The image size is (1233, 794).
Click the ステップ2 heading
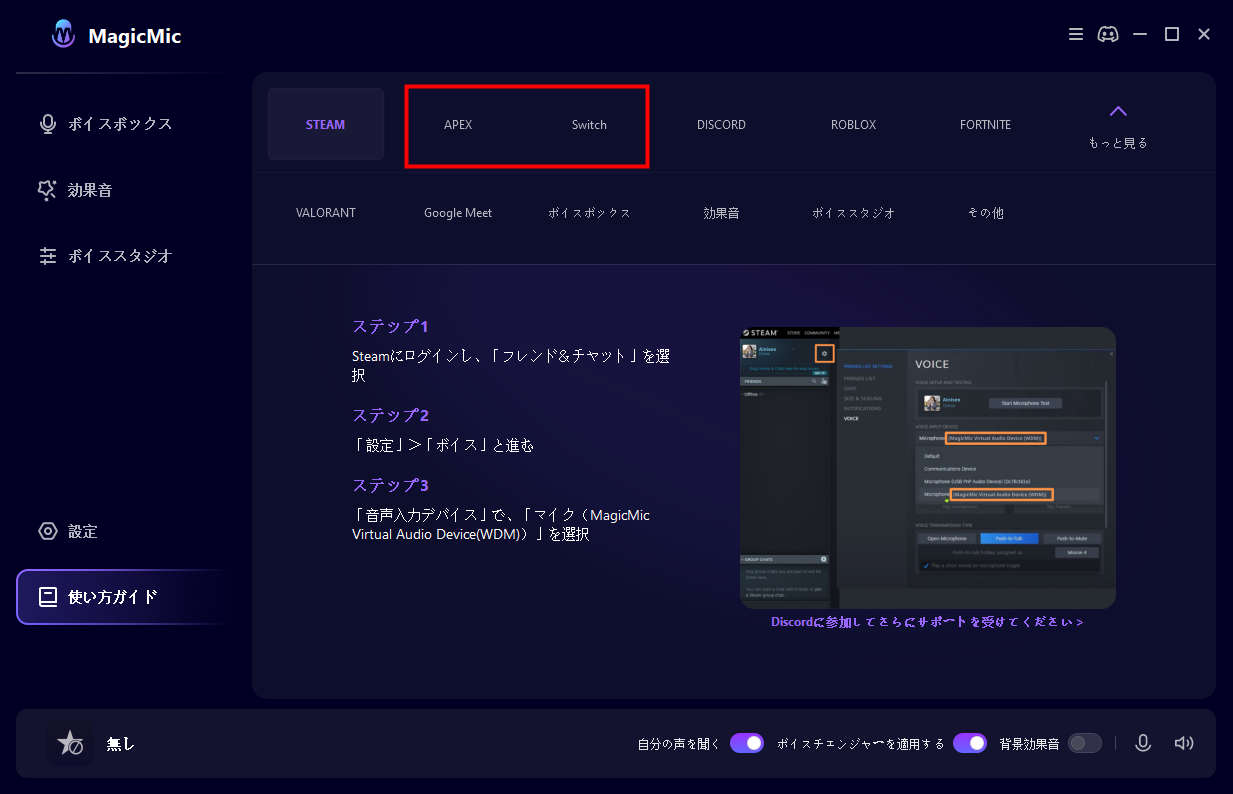pyautogui.click(x=390, y=415)
